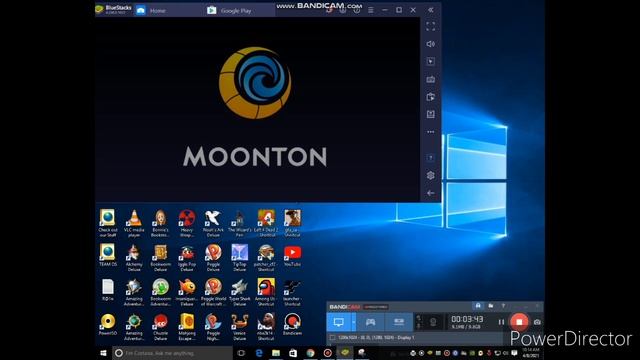Switch to the Google Play tab
The height and width of the screenshot is (360, 640).
click(239, 11)
